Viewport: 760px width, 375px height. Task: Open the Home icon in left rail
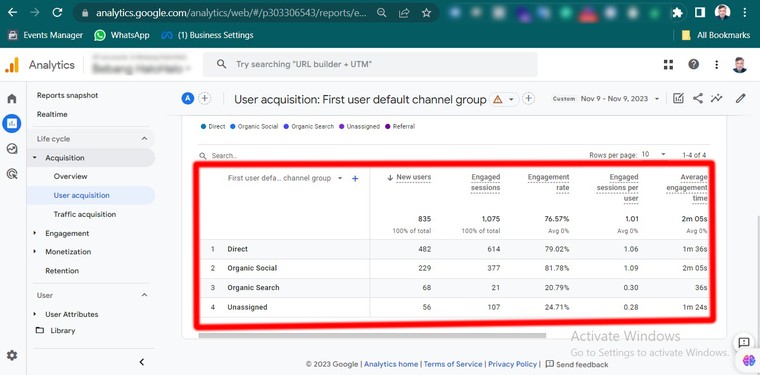pos(12,99)
